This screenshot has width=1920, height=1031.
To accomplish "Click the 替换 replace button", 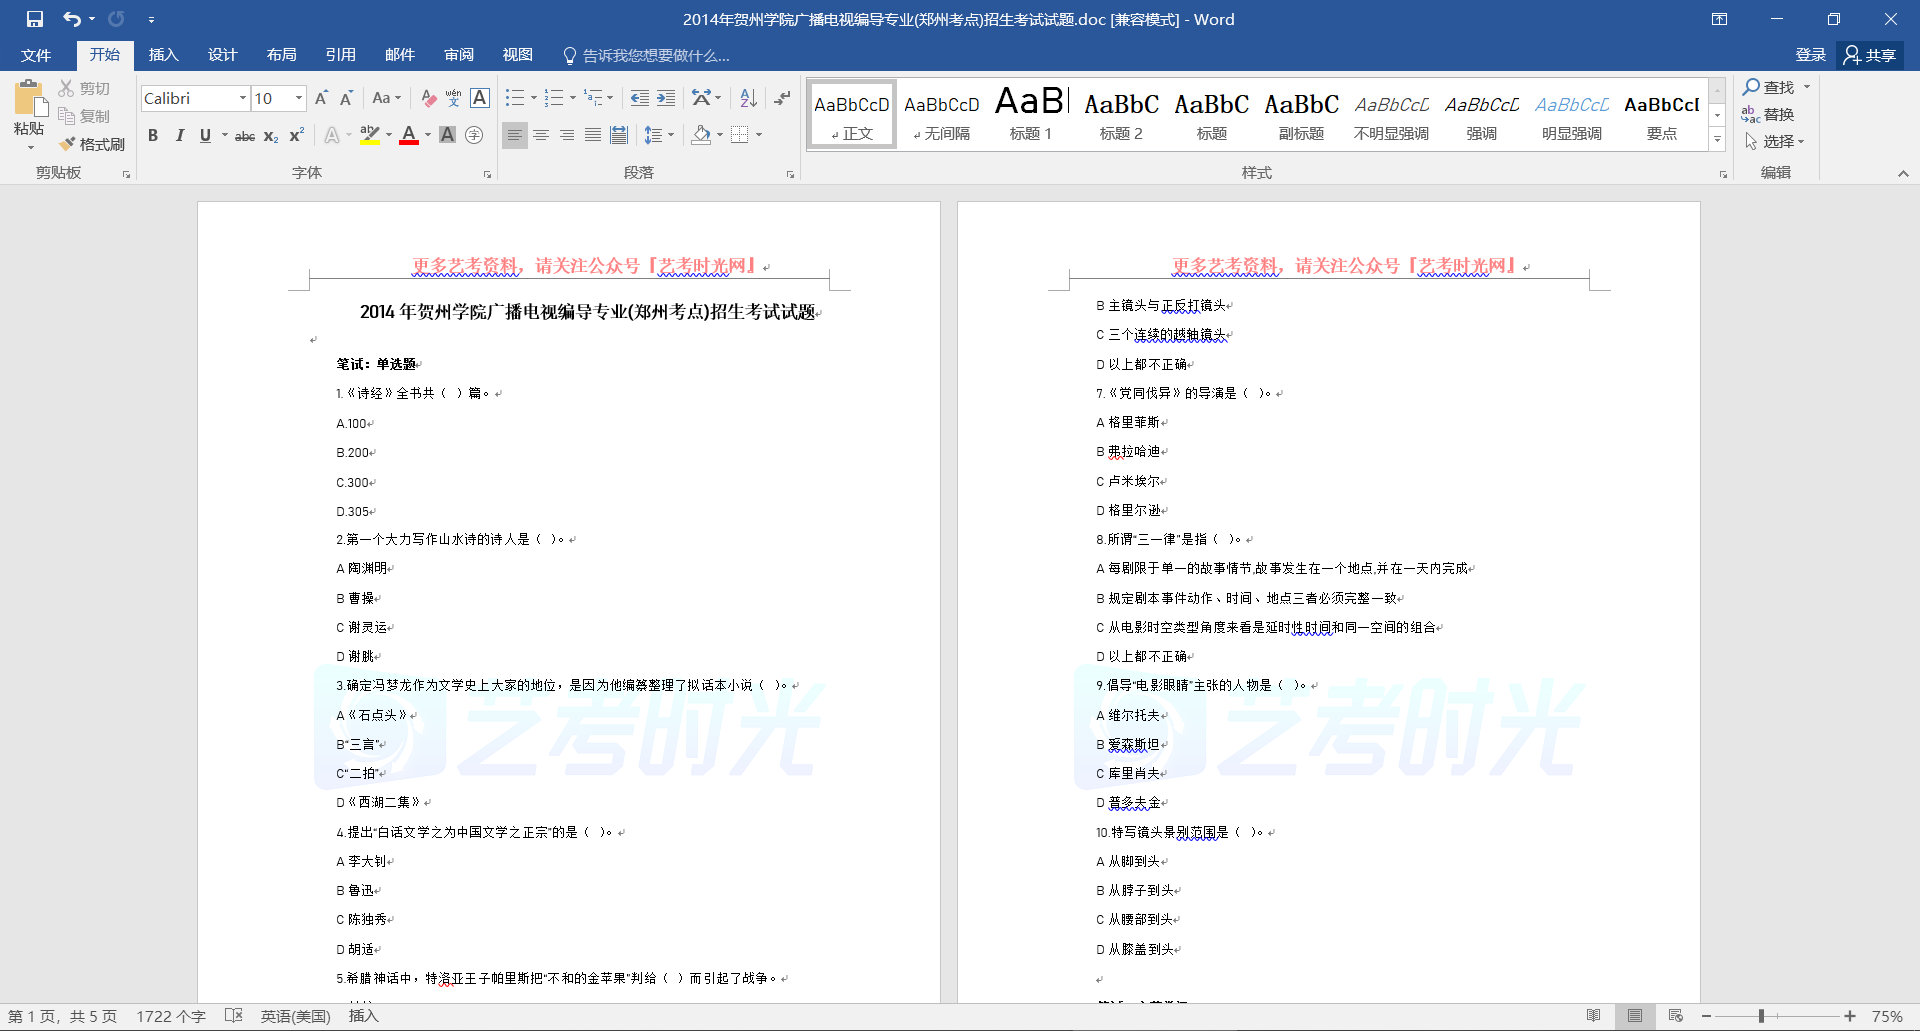I will (1768, 115).
